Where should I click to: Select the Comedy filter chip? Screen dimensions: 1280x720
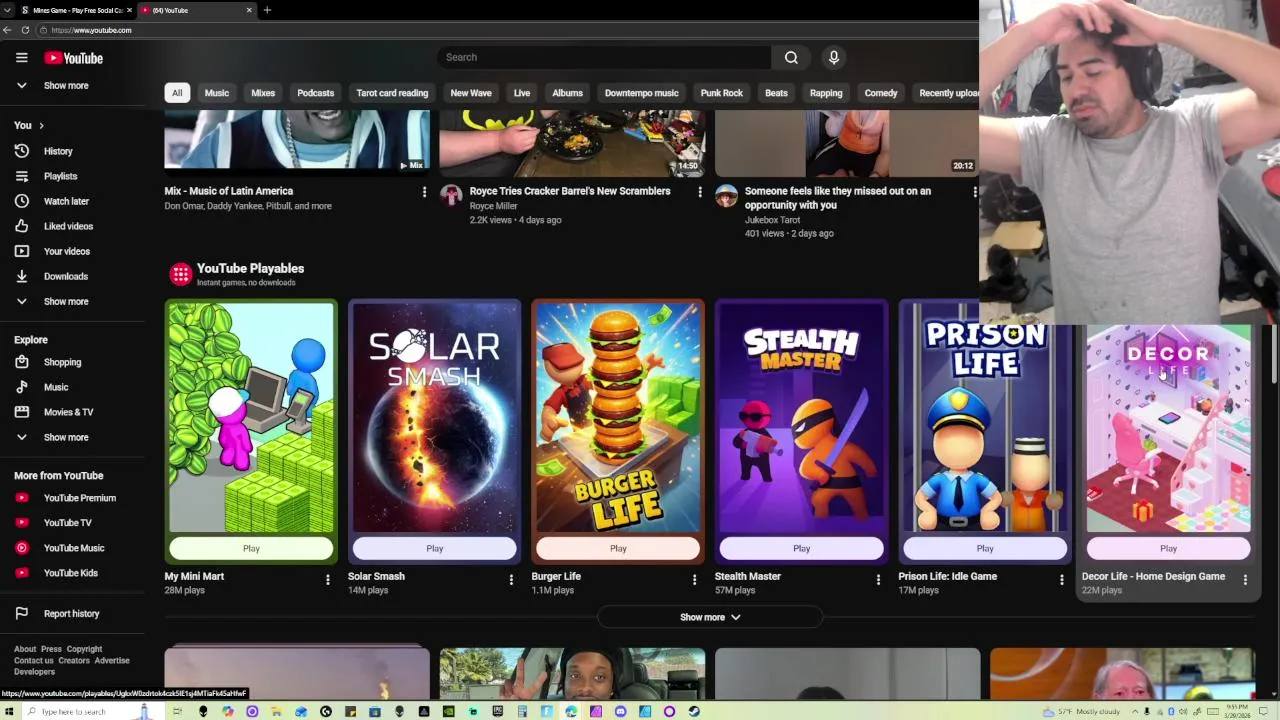(x=881, y=93)
